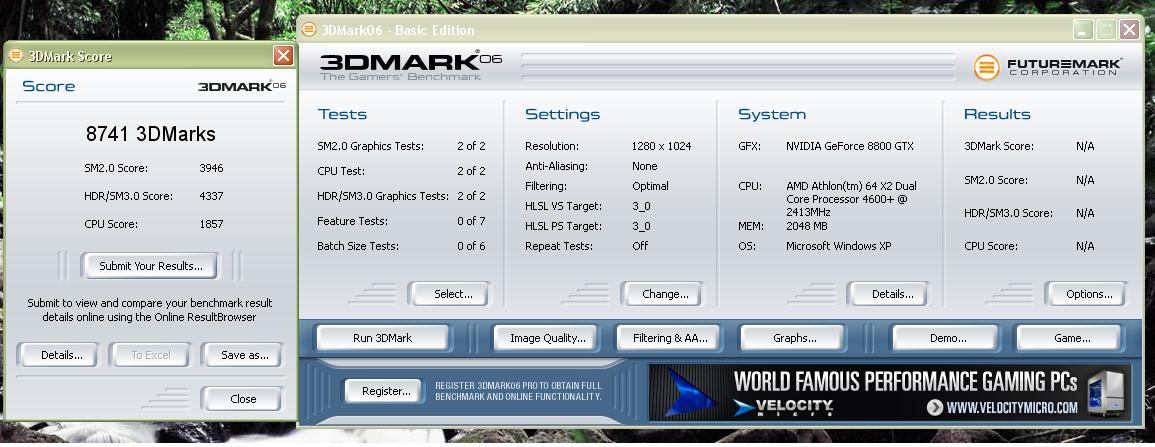Launch the Game

(x=1072, y=338)
